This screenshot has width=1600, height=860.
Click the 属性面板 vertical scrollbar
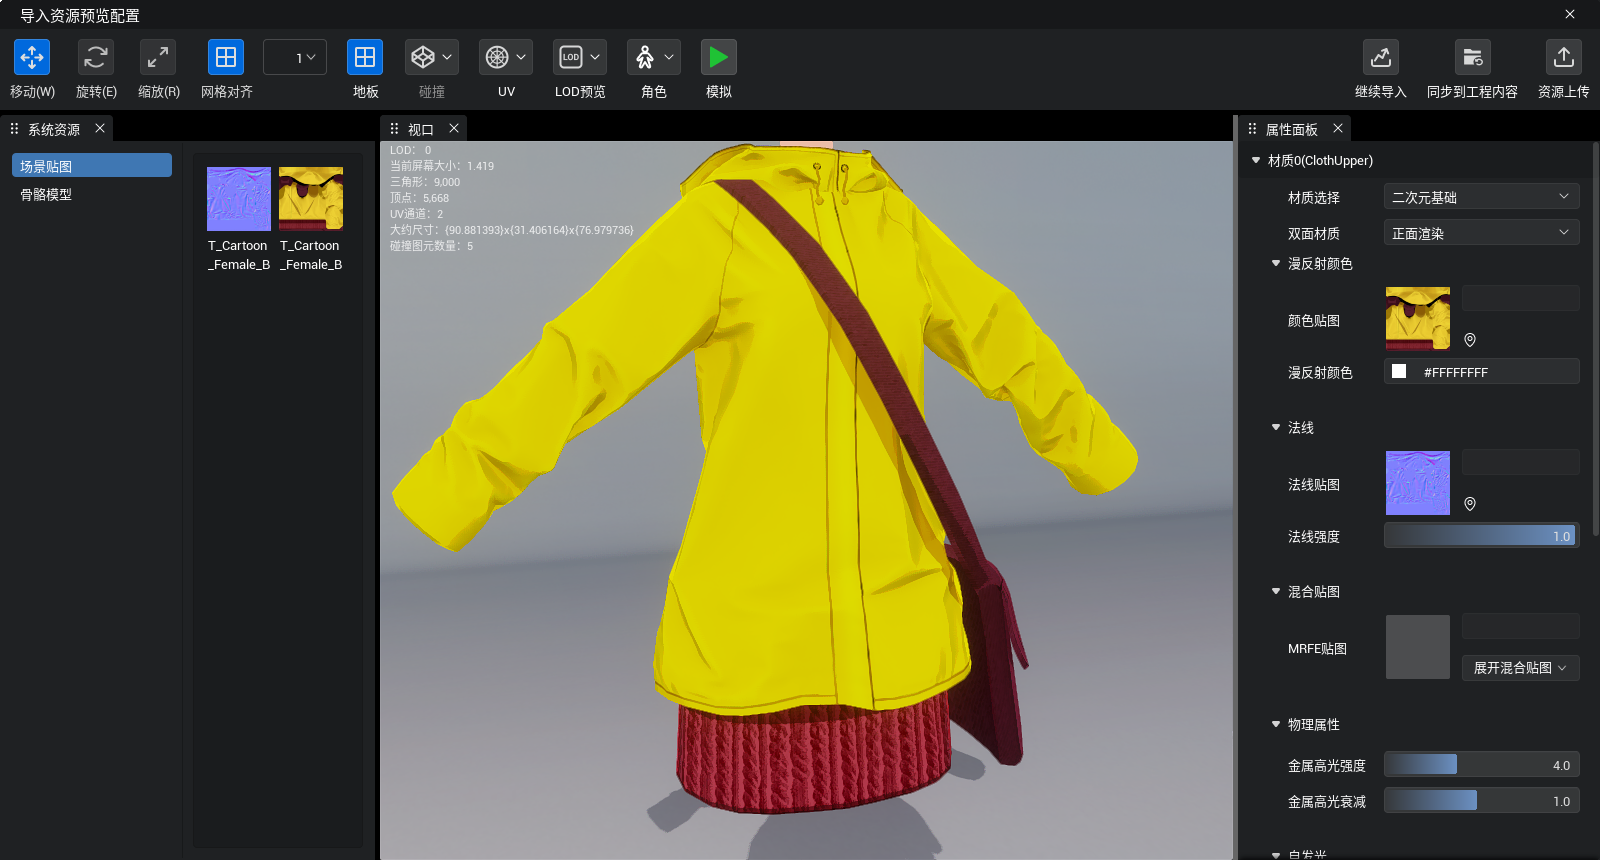(x=1595, y=340)
